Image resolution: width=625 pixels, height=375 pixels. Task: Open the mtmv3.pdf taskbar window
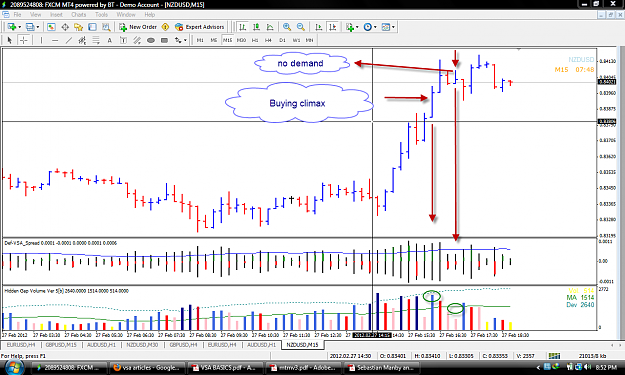[303, 367]
